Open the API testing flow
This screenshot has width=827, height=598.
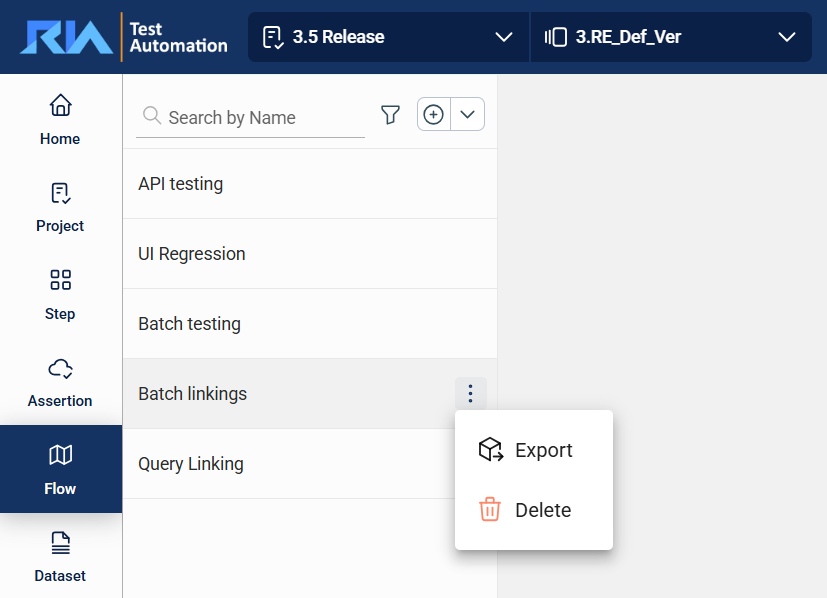click(181, 184)
